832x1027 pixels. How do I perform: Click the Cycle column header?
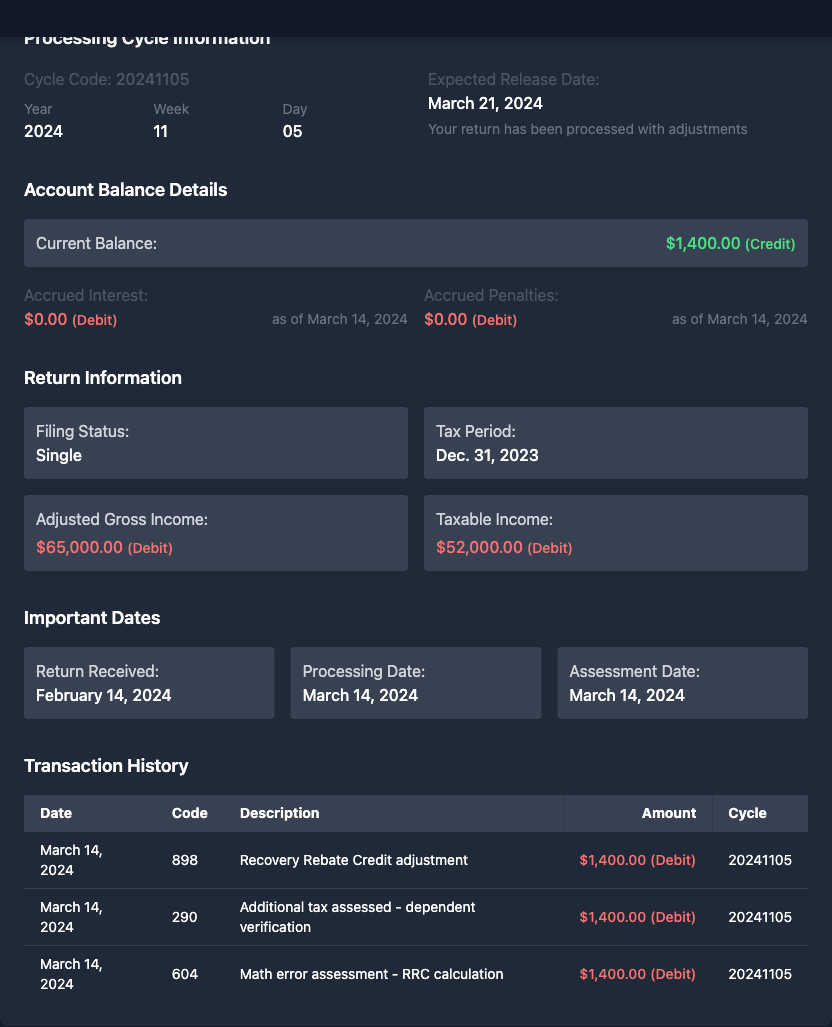click(747, 813)
